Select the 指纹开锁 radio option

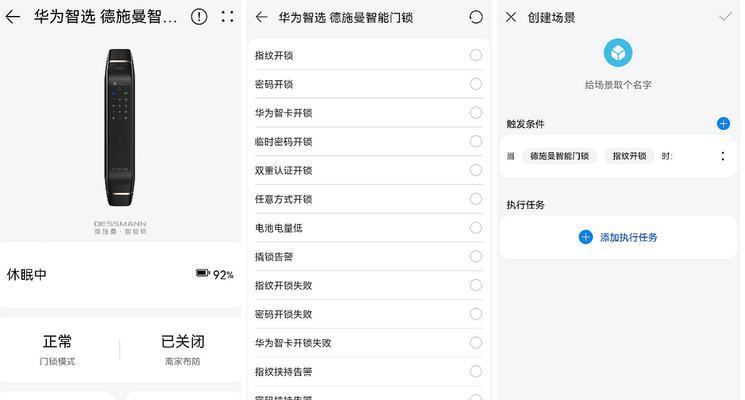pyautogui.click(x=476, y=55)
